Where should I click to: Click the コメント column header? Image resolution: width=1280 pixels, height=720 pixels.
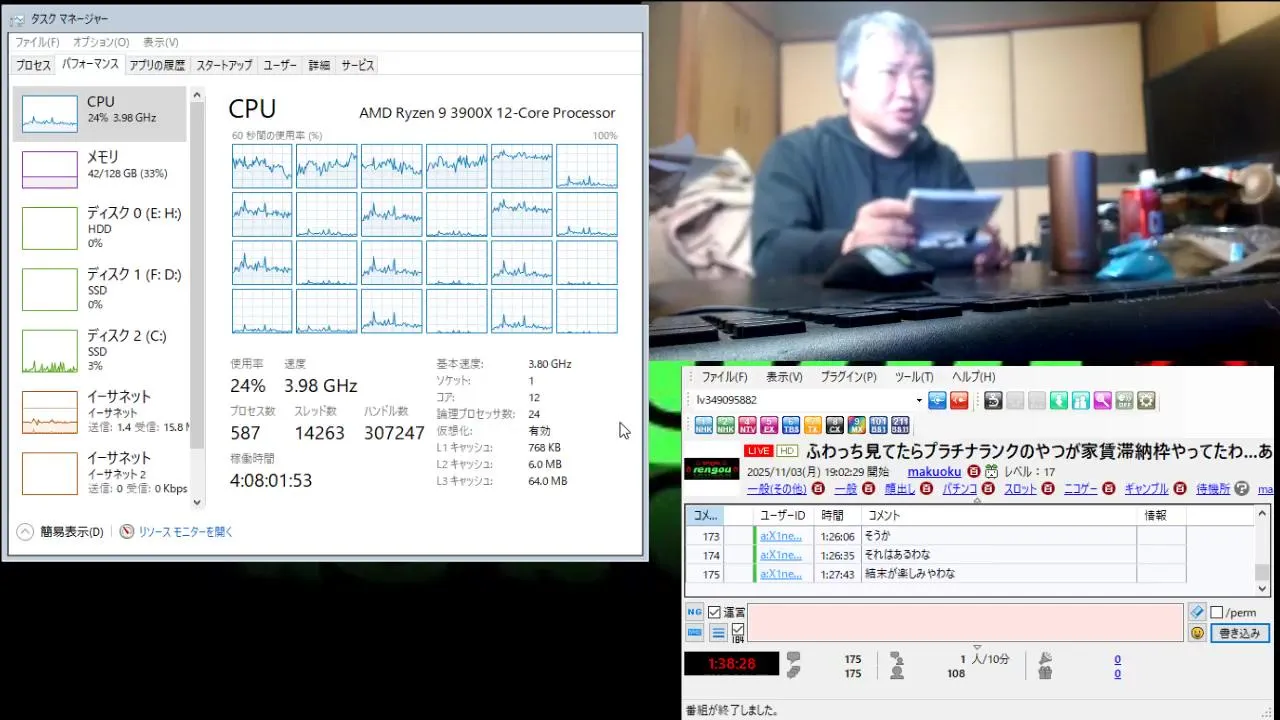1000,515
